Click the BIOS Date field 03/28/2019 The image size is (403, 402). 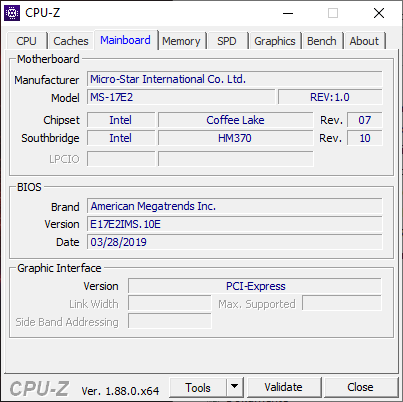[x=235, y=242]
